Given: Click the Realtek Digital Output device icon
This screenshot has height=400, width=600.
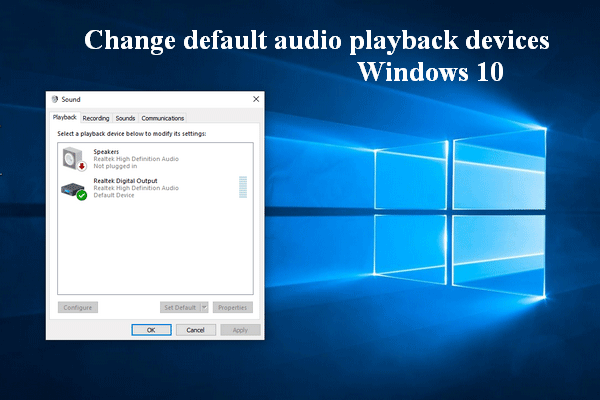Looking at the screenshot, I should (x=72, y=187).
